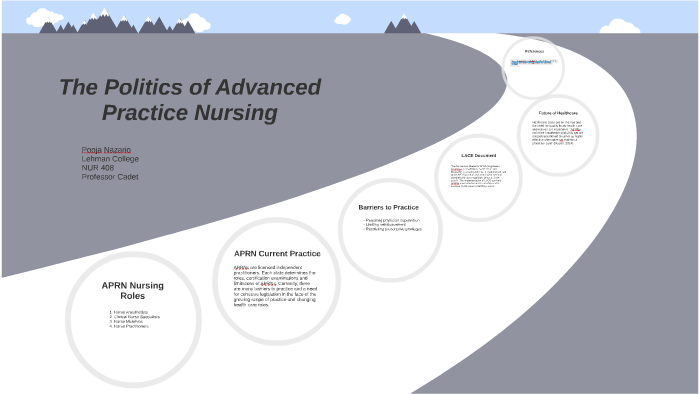Select the 'Nurse Midwives' list item
This screenshot has height=394, width=700.
[x=126, y=321]
